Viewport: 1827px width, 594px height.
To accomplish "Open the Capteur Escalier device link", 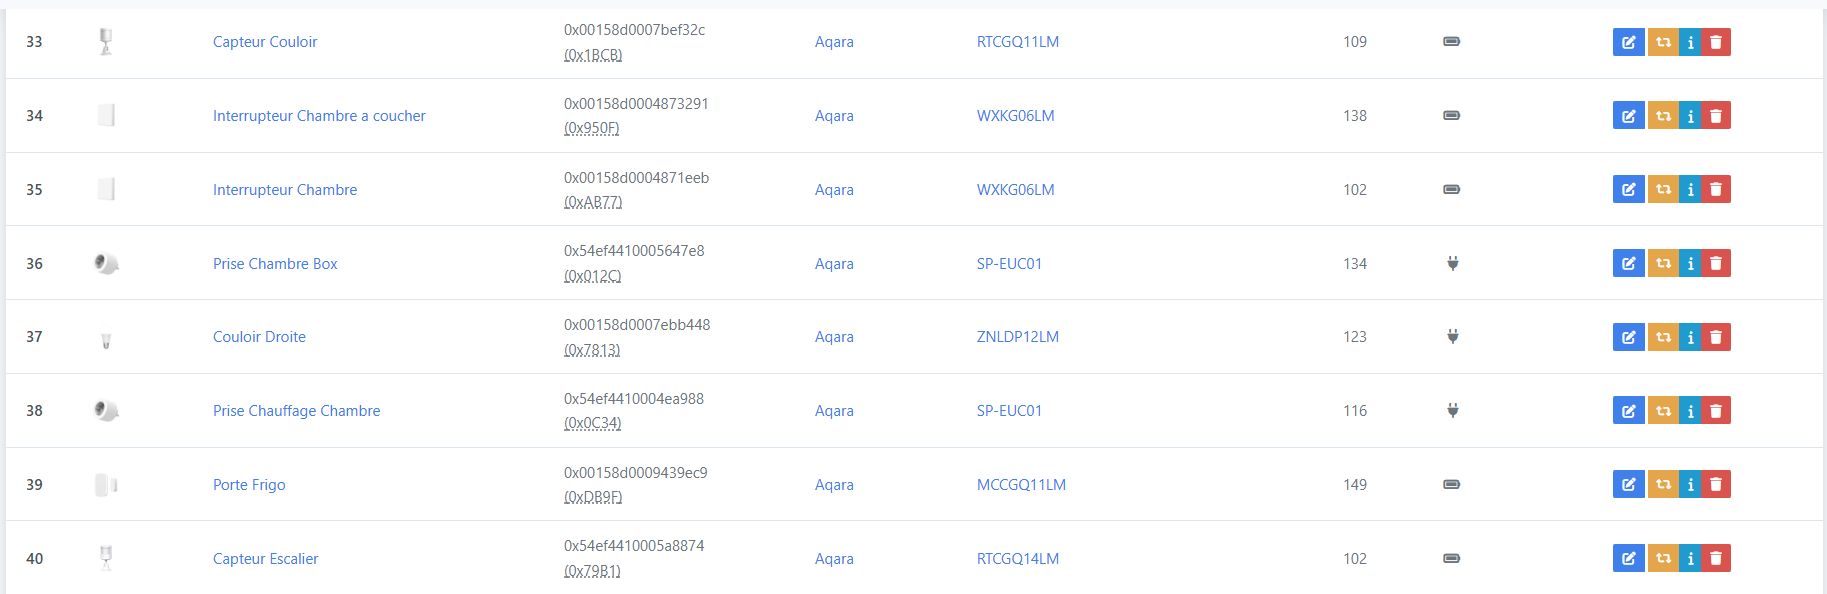I will pos(266,559).
